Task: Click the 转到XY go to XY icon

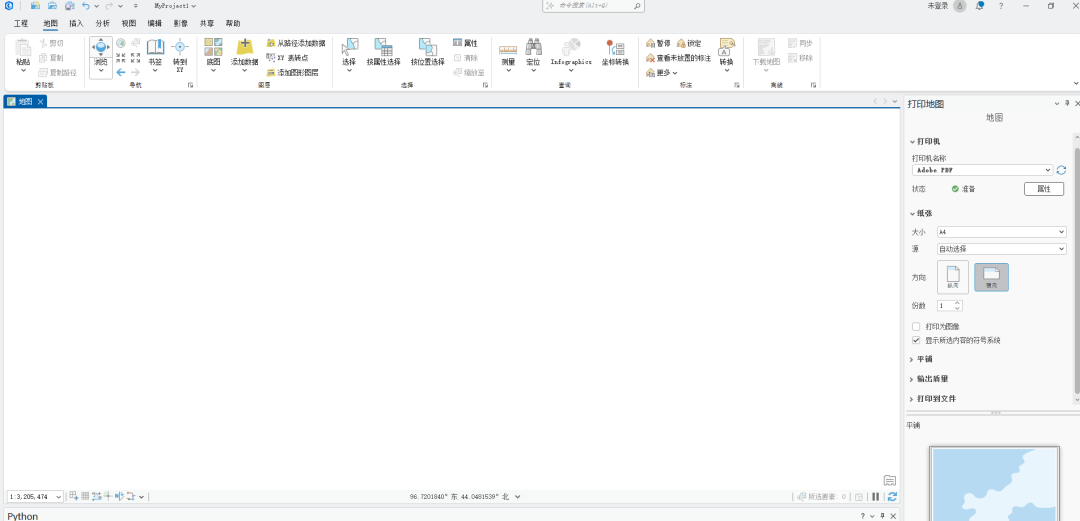Action: pos(180,48)
